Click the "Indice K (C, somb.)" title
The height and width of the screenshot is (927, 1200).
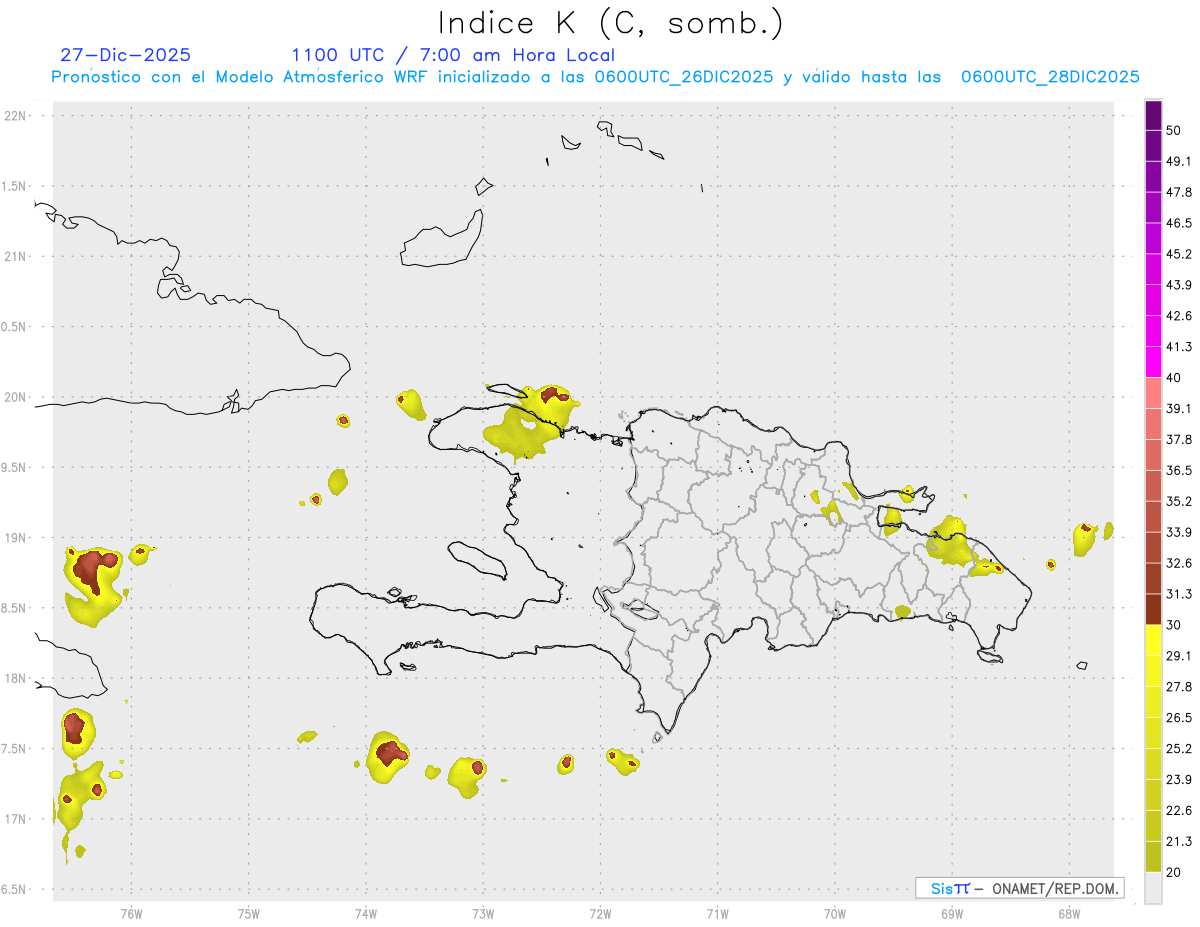coord(610,24)
